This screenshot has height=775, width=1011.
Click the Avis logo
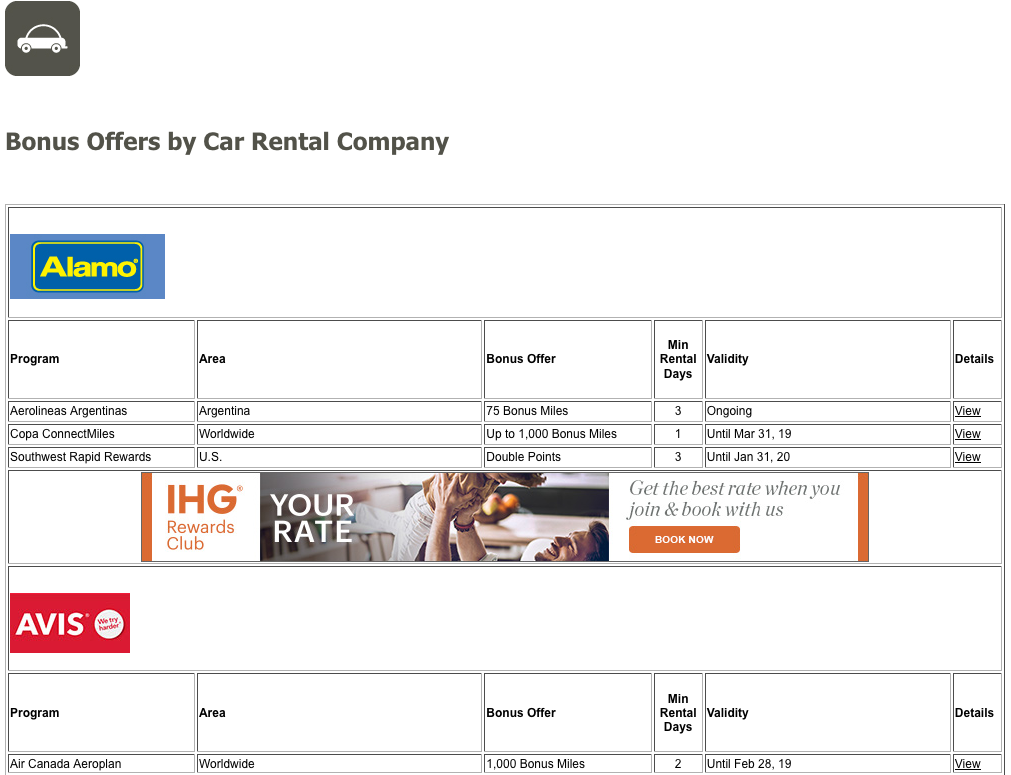coord(70,623)
